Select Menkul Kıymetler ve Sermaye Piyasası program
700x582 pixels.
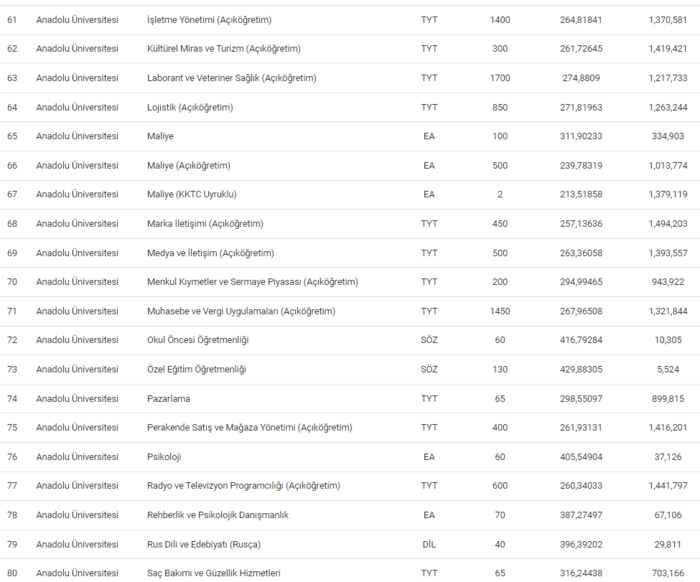pyautogui.click(x=252, y=282)
